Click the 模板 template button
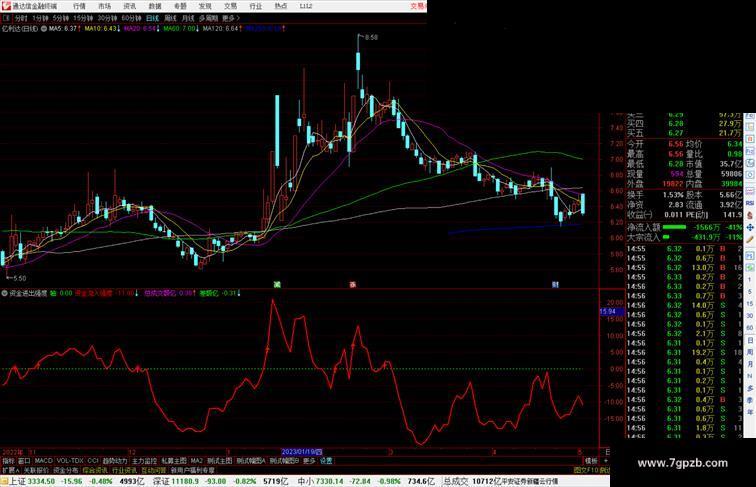756x487 pixels. (591, 461)
